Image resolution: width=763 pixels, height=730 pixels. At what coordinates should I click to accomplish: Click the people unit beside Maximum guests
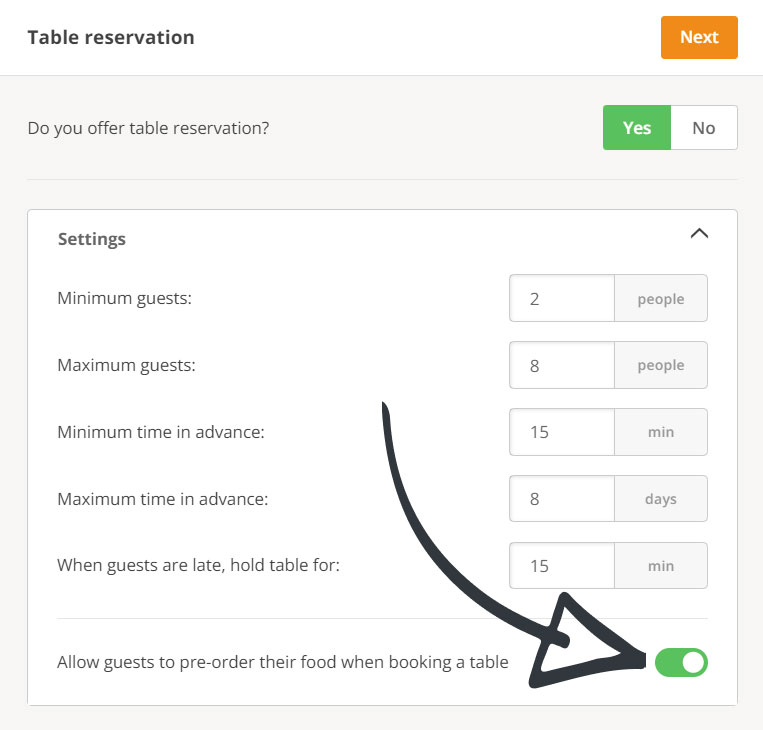[661, 365]
